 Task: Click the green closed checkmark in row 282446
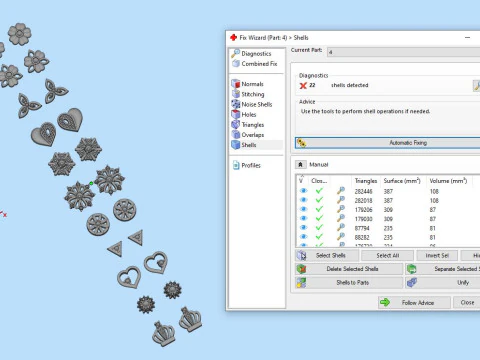(x=319, y=191)
